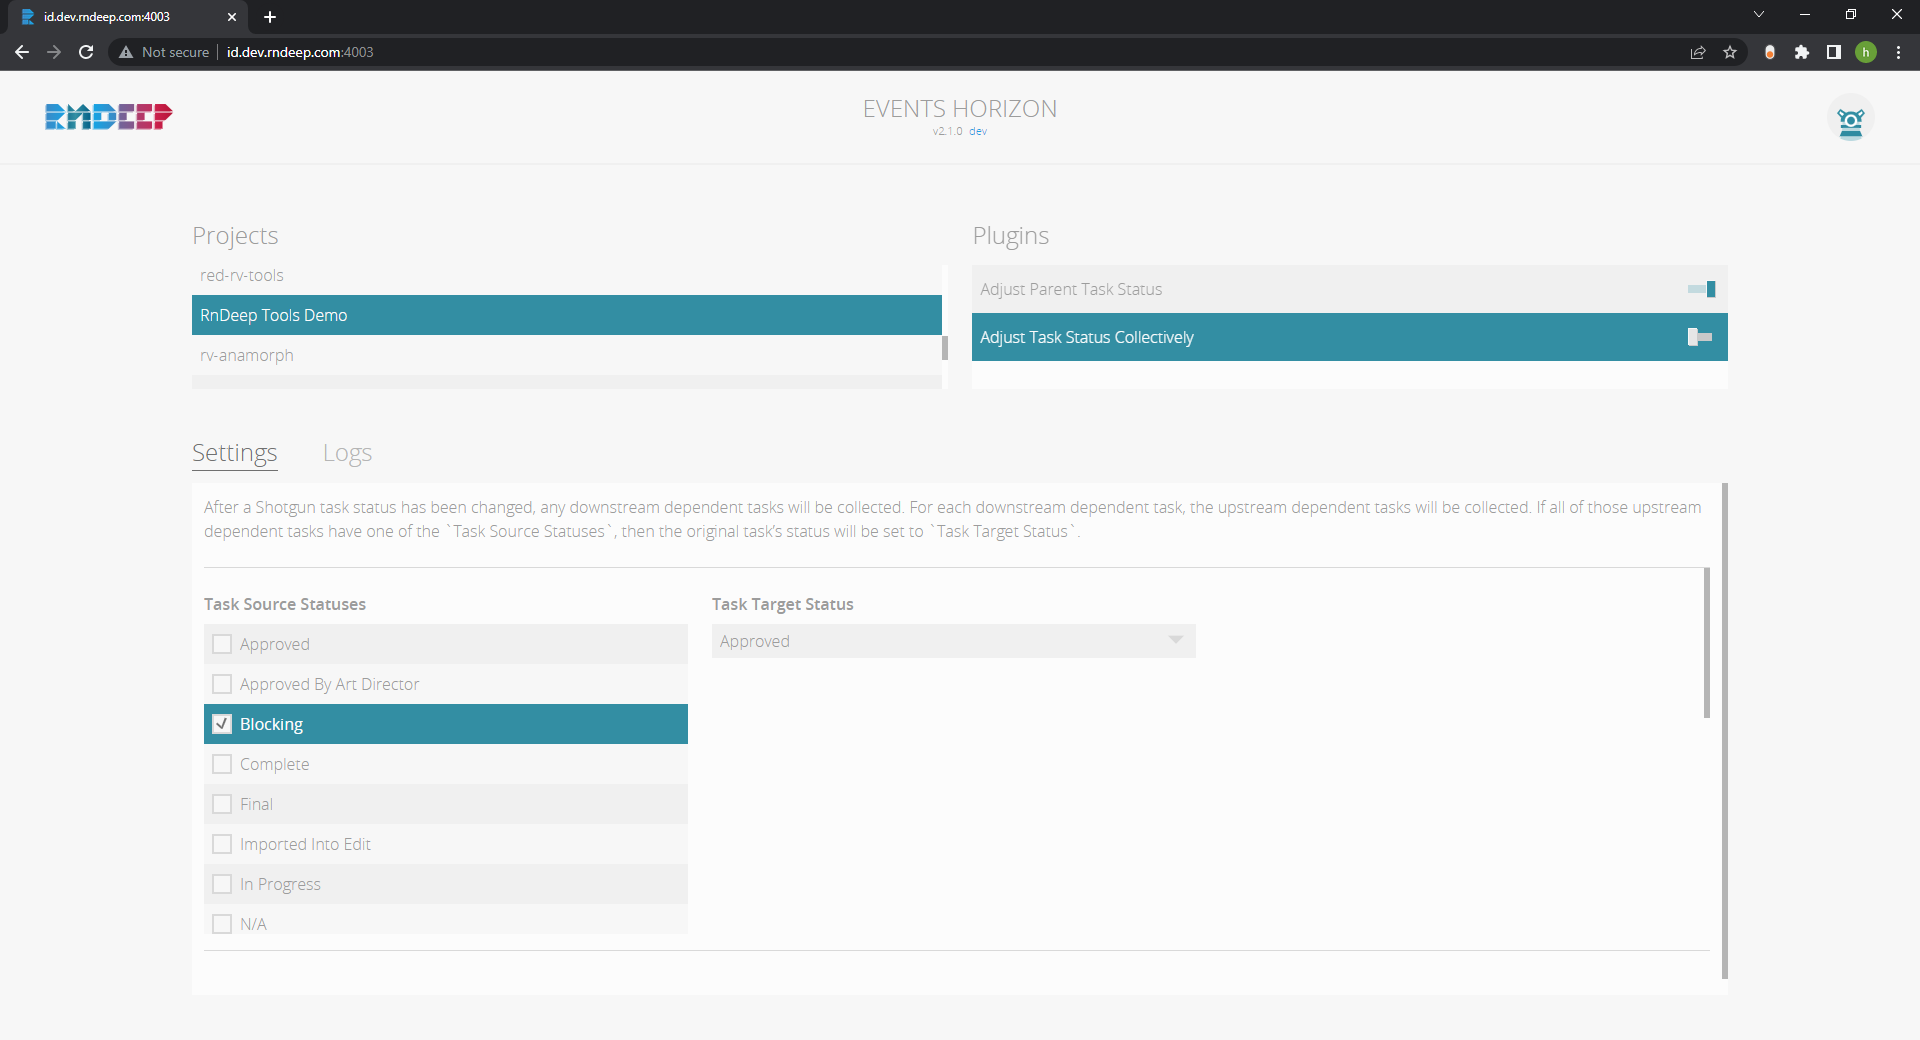Check the Approved By Art Director checkbox
Screen dimensions: 1920x1040
pyautogui.click(x=222, y=684)
